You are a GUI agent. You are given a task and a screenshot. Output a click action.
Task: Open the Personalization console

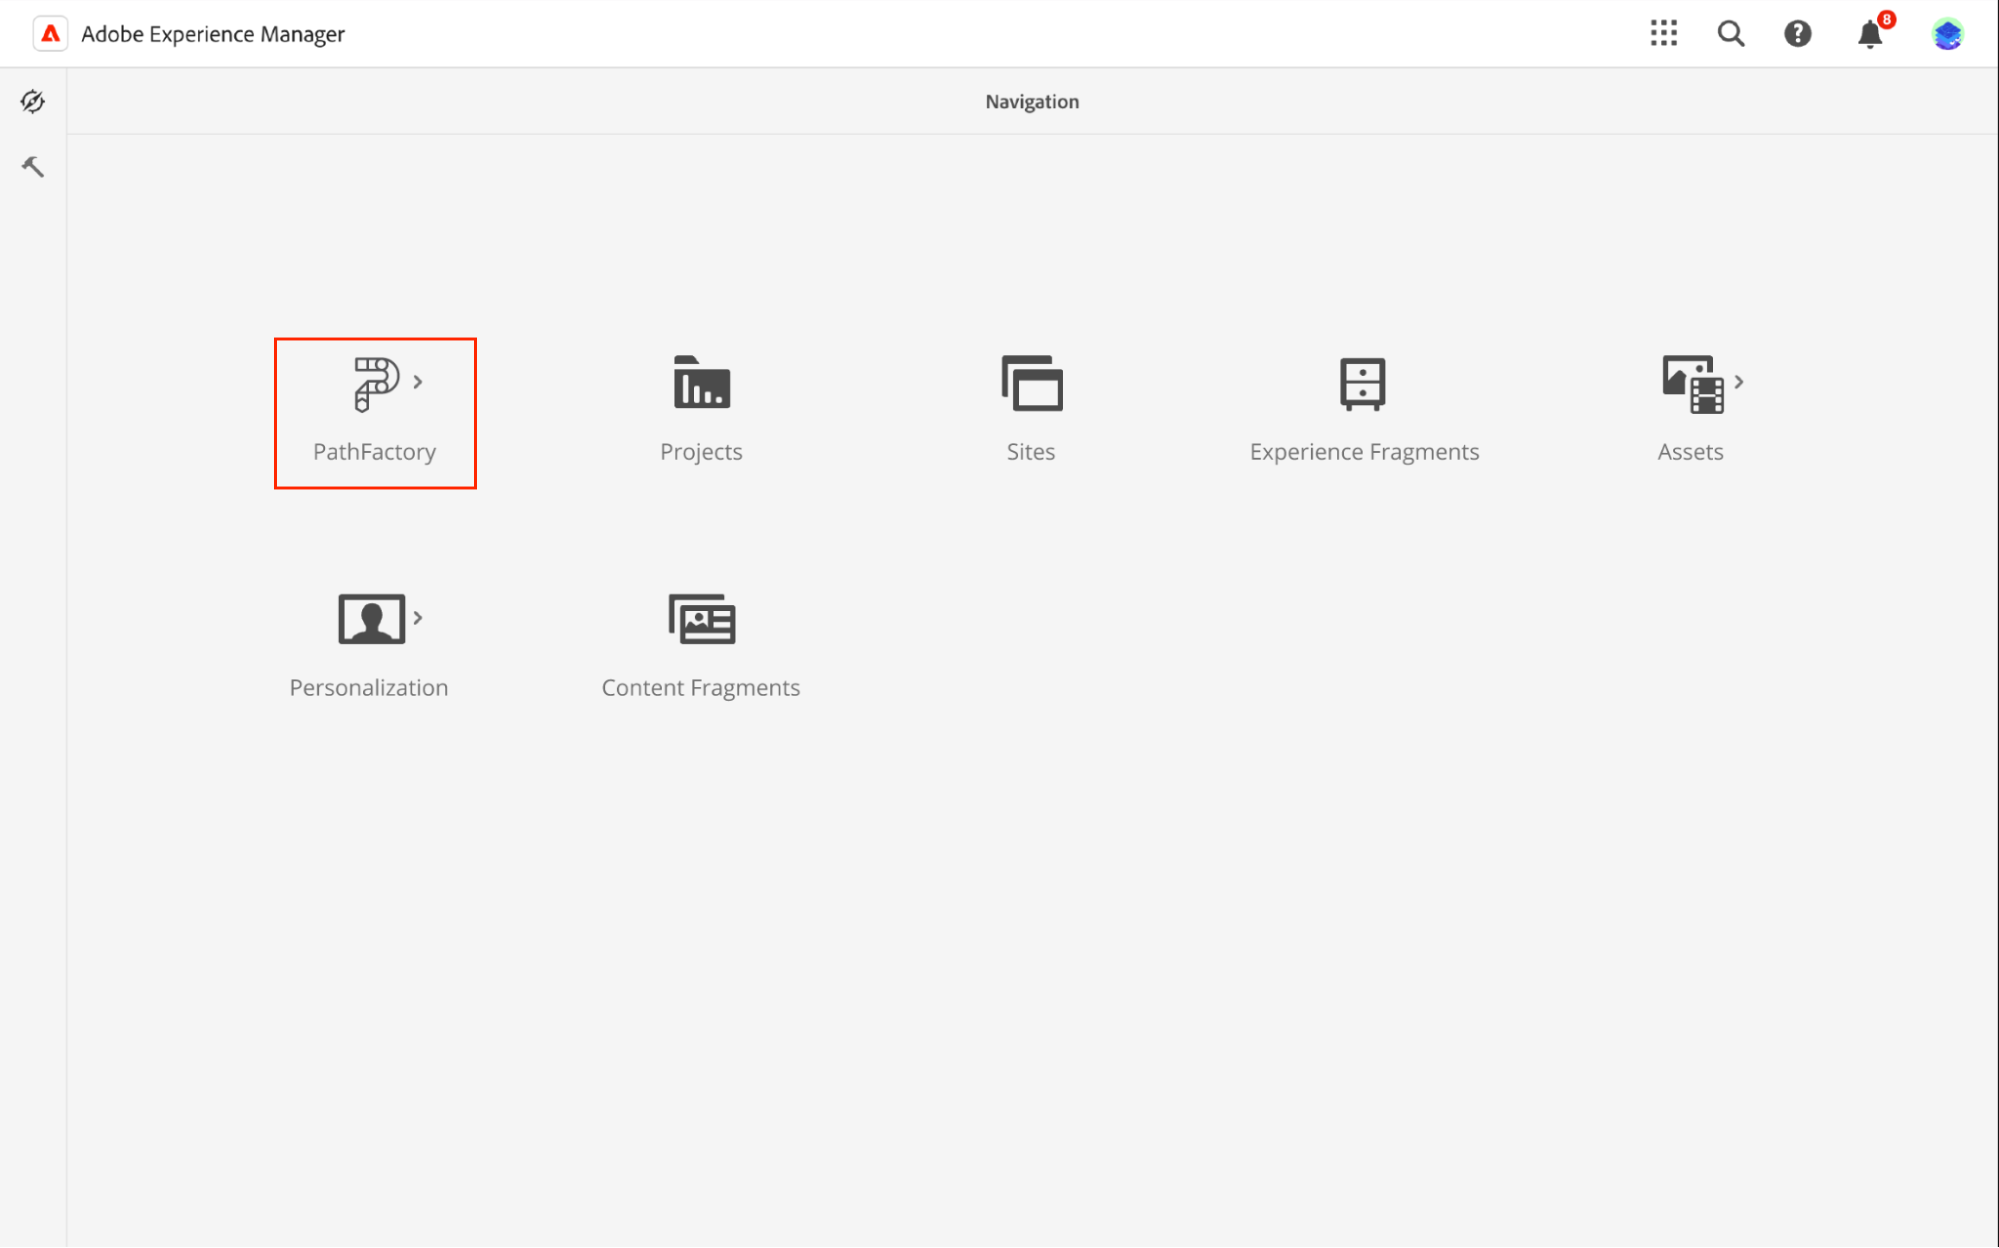coord(368,645)
